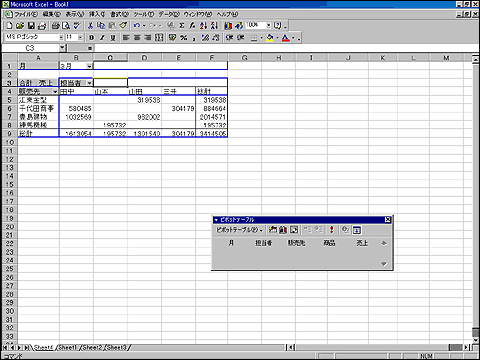Click the New workbook icon
Image resolution: width=480 pixels, height=360 pixels.
click(10, 26)
